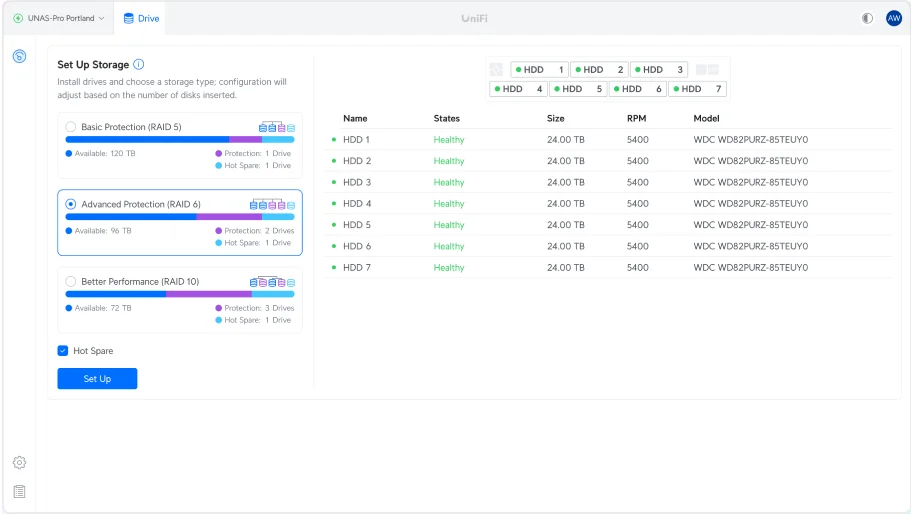Click the RAID 6 drive layout icon
Viewport: 911px width, 514px height.
tap(272, 204)
